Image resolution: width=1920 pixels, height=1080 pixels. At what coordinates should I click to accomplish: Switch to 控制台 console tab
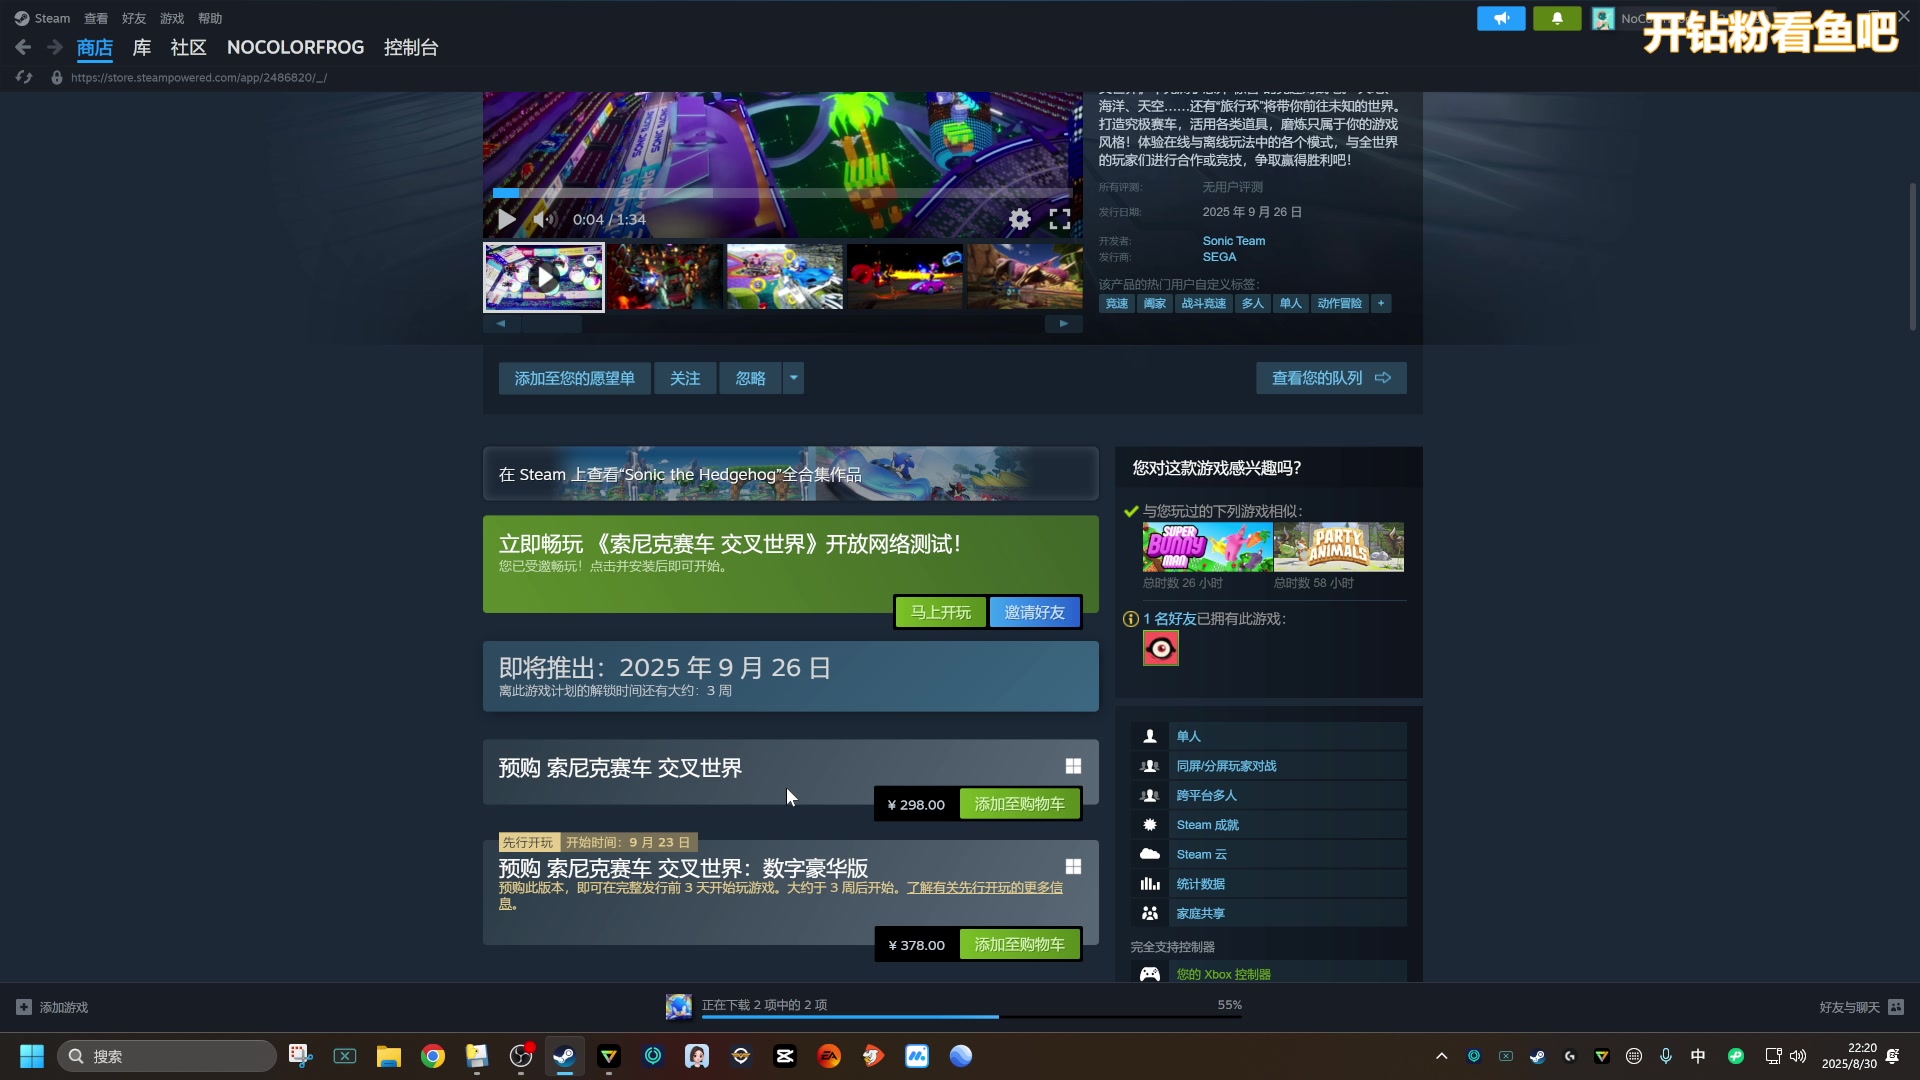(x=411, y=47)
